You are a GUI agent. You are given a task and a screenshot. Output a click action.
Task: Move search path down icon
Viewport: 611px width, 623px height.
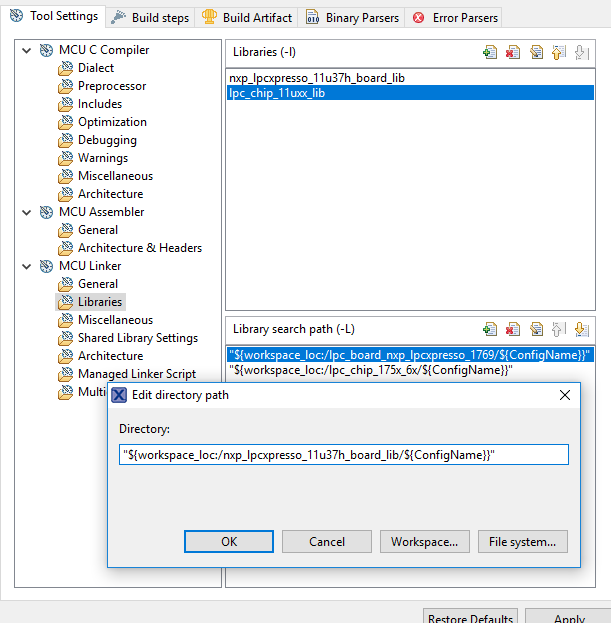coord(582,329)
